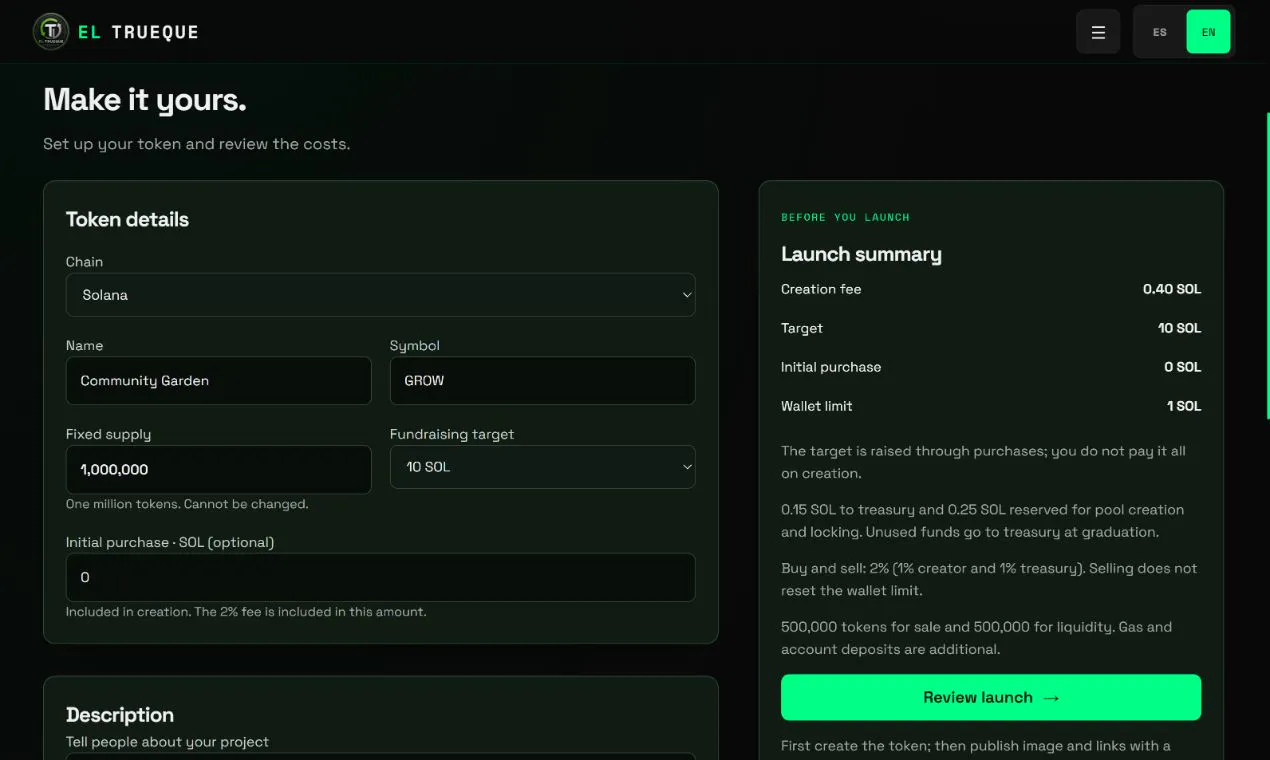Click the Name field with Community Garden
Image resolution: width=1270 pixels, height=760 pixels.
point(218,381)
